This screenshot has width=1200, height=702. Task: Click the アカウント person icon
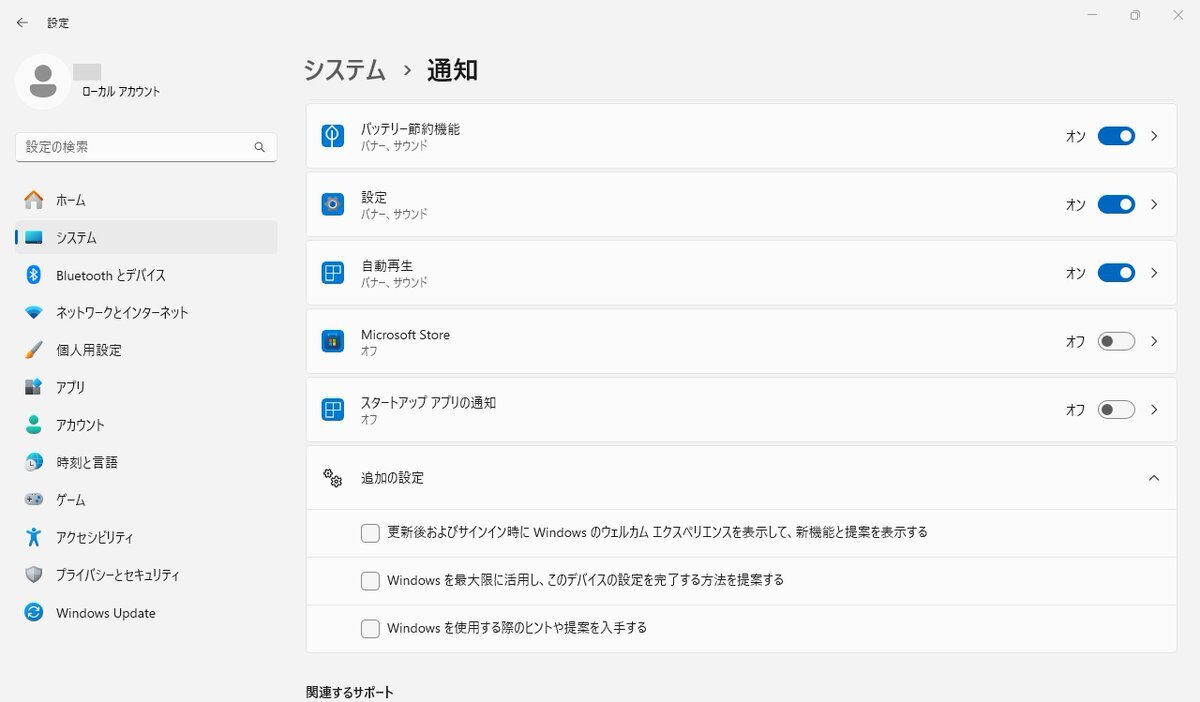tap(34, 425)
